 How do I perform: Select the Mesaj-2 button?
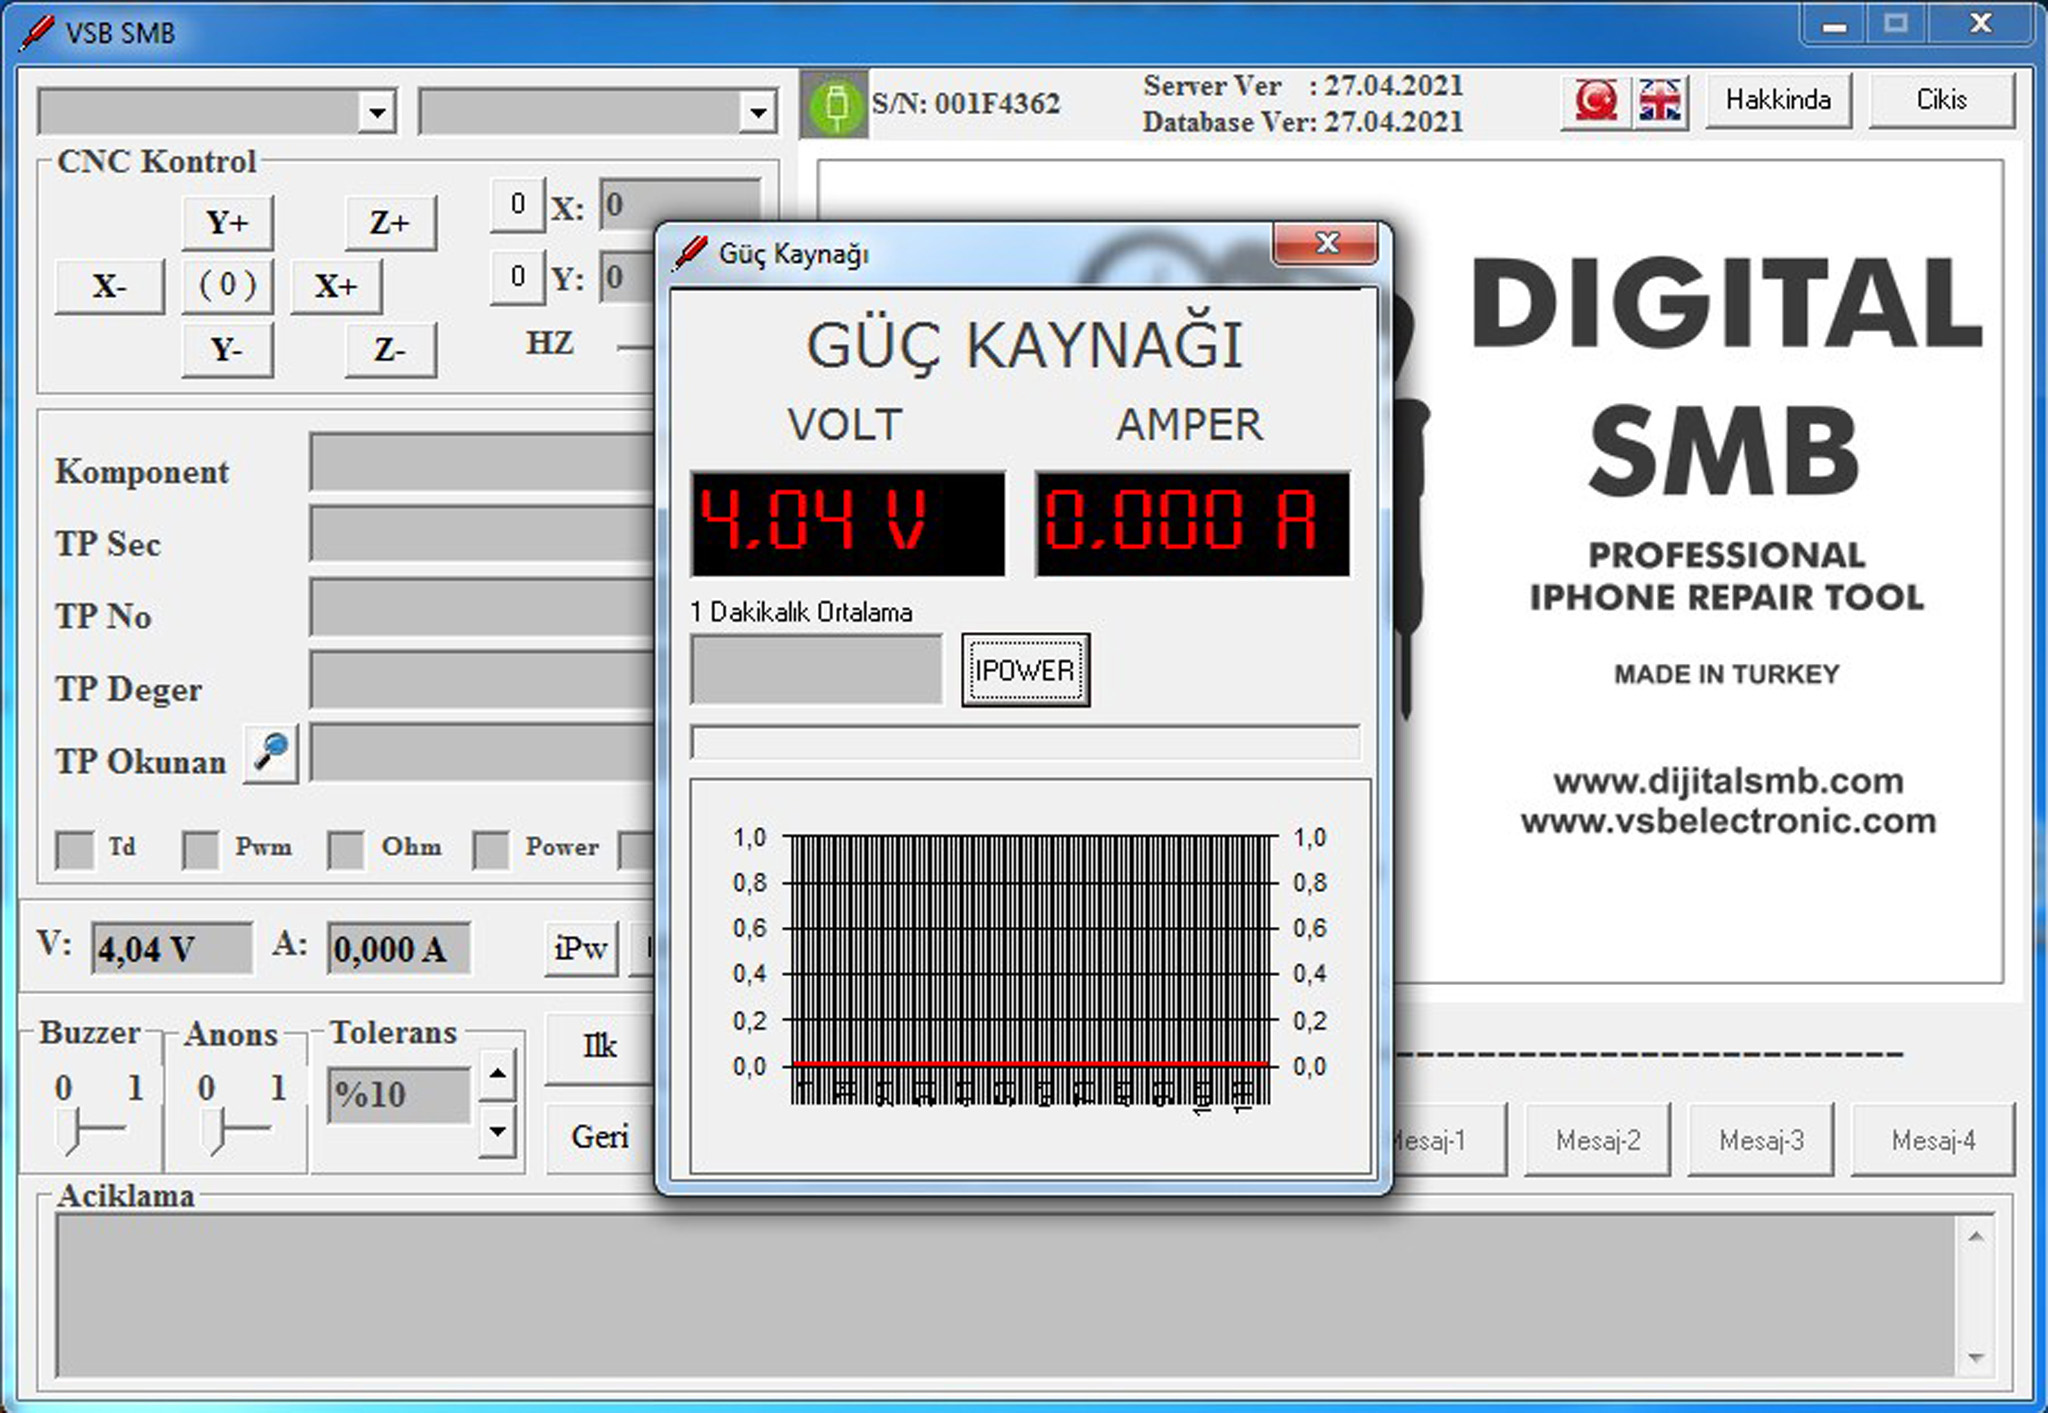[1597, 1140]
